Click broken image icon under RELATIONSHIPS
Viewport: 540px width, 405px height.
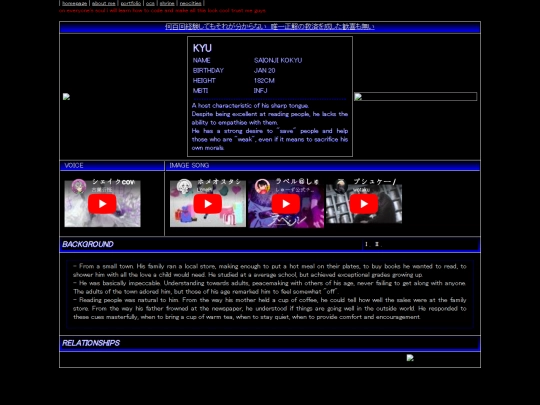click(x=410, y=358)
